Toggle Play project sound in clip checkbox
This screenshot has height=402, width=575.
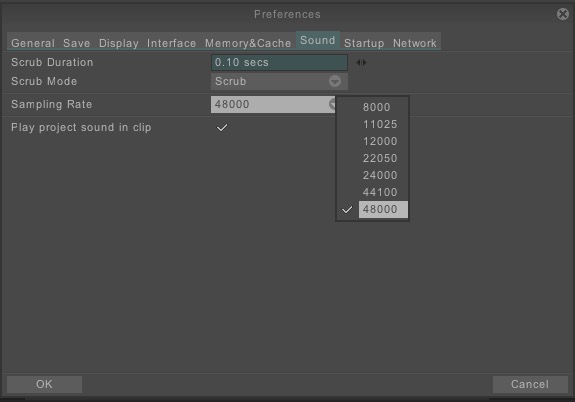point(222,128)
